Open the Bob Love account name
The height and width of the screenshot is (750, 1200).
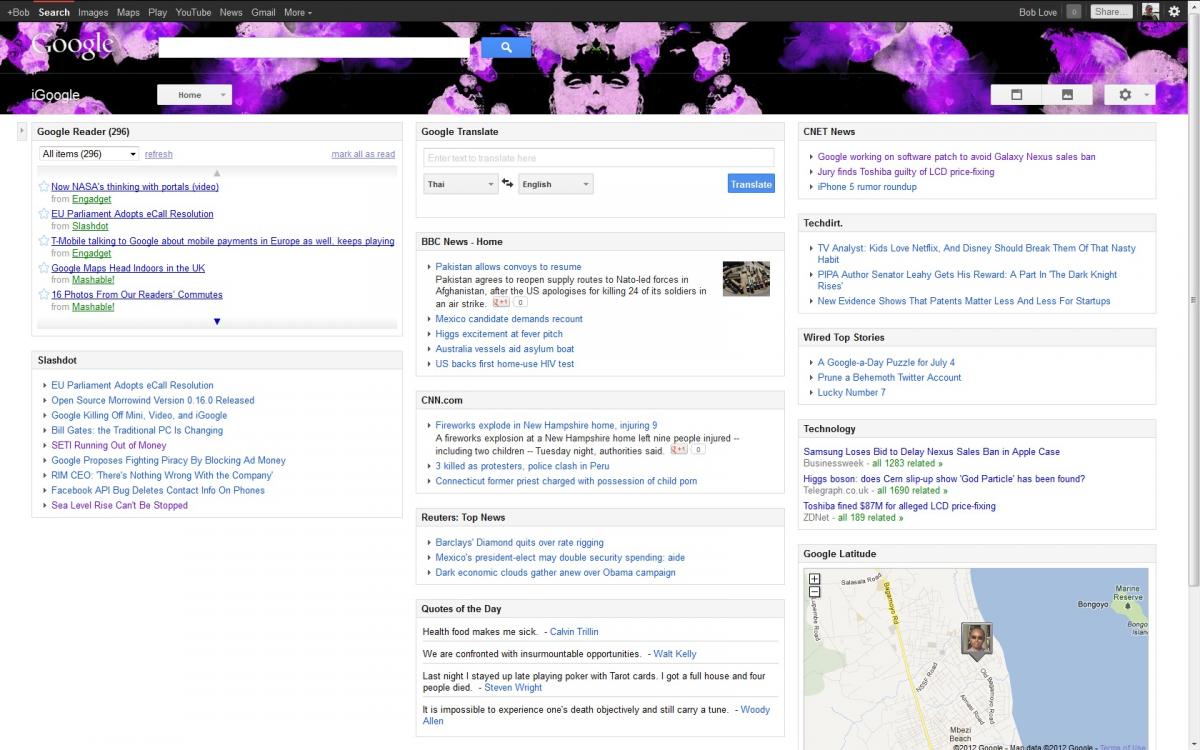(x=1040, y=12)
